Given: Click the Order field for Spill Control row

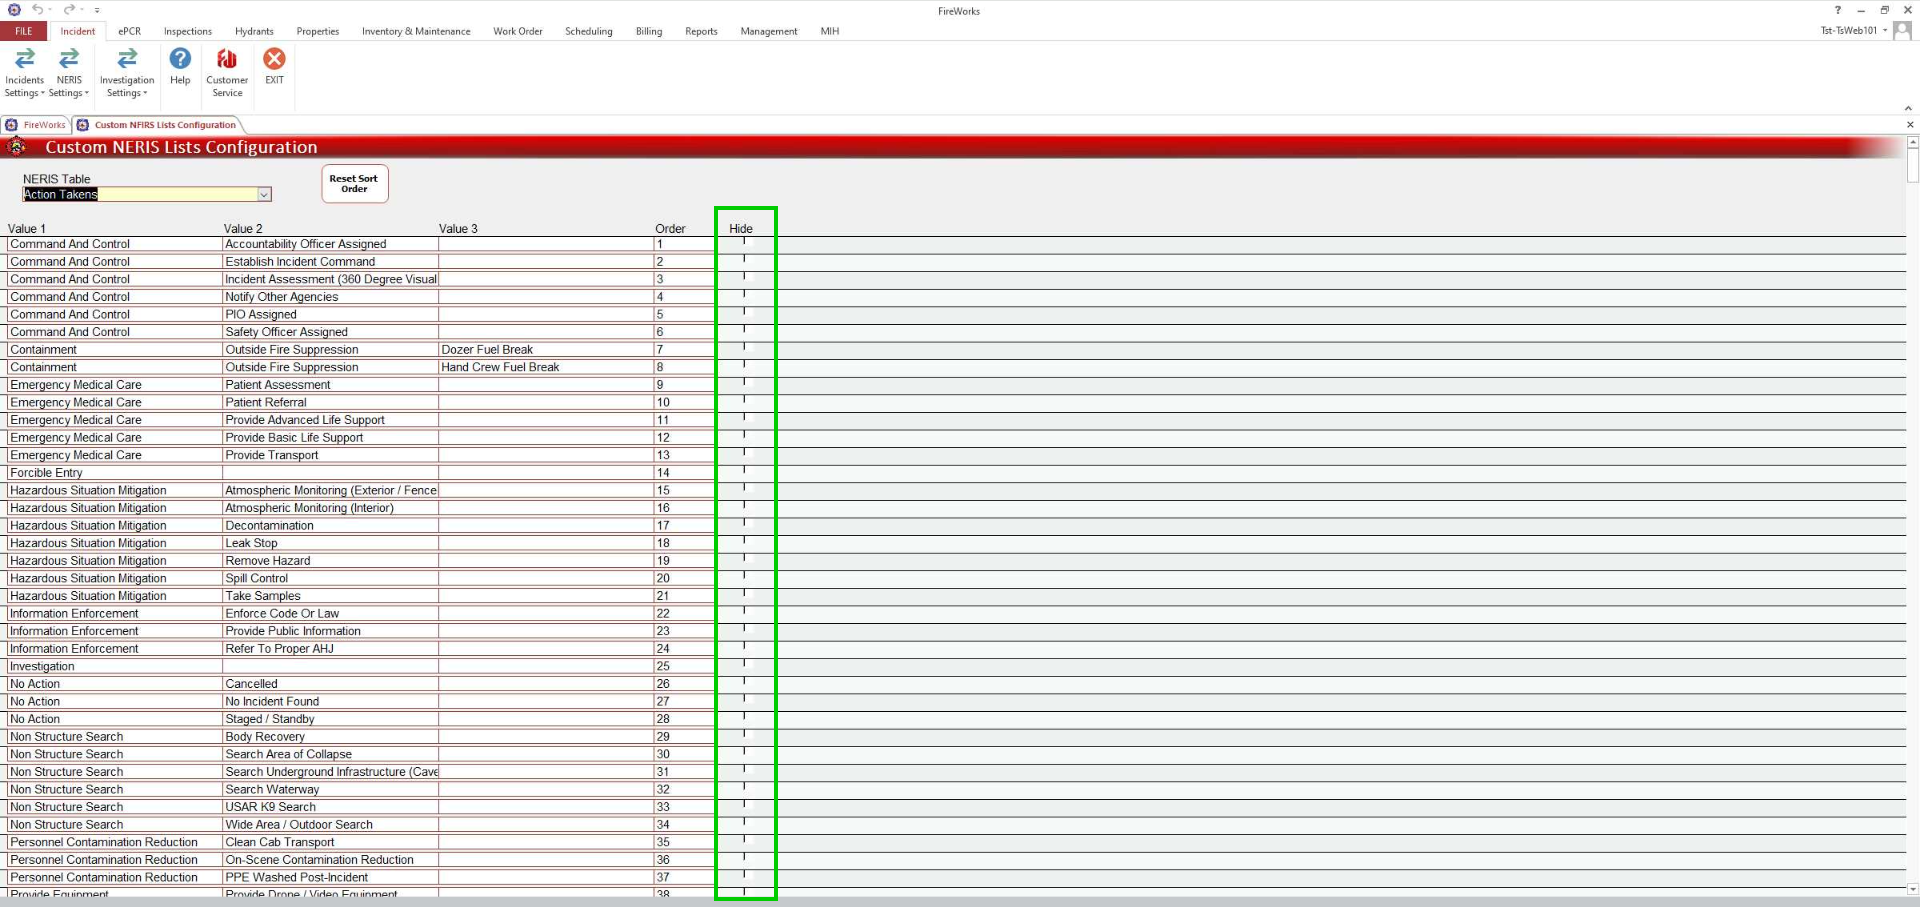Looking at the screenshot, I should tap(683, 578).
